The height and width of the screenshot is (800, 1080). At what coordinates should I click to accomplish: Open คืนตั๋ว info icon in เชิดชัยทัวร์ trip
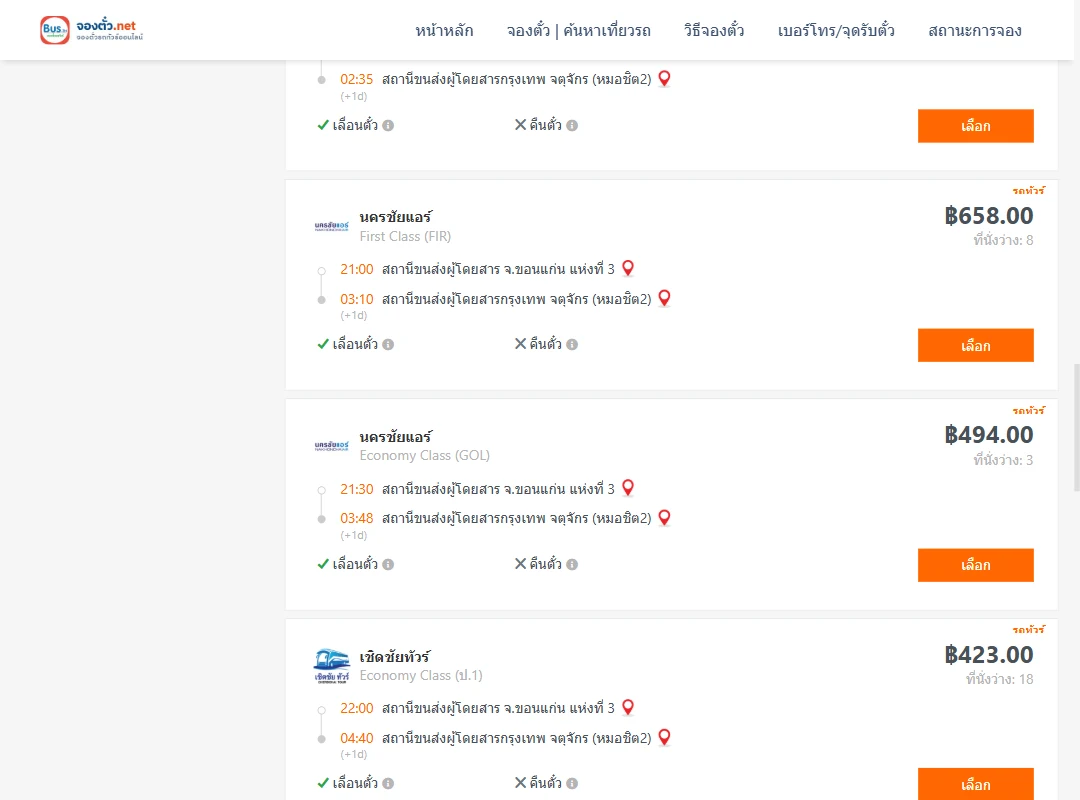(572, 783)
